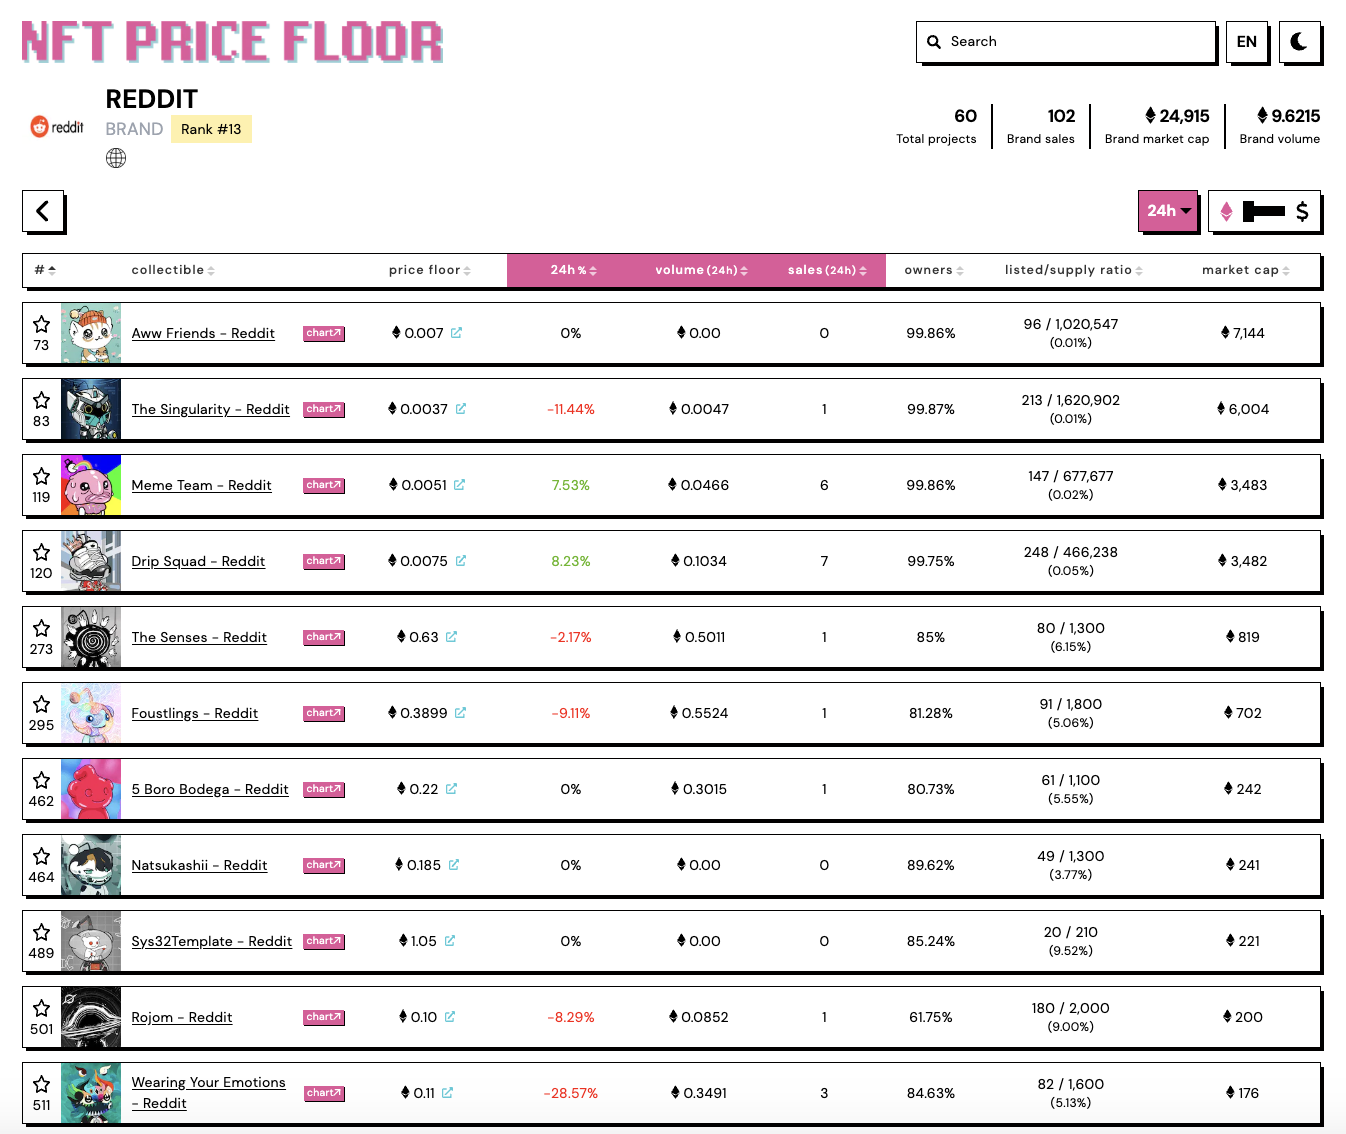Click the 5 Boro Bodega thumbnail image
The height and width of the screenshot is (1134, 1346).
pyautogui.click(x=91, y=789)
